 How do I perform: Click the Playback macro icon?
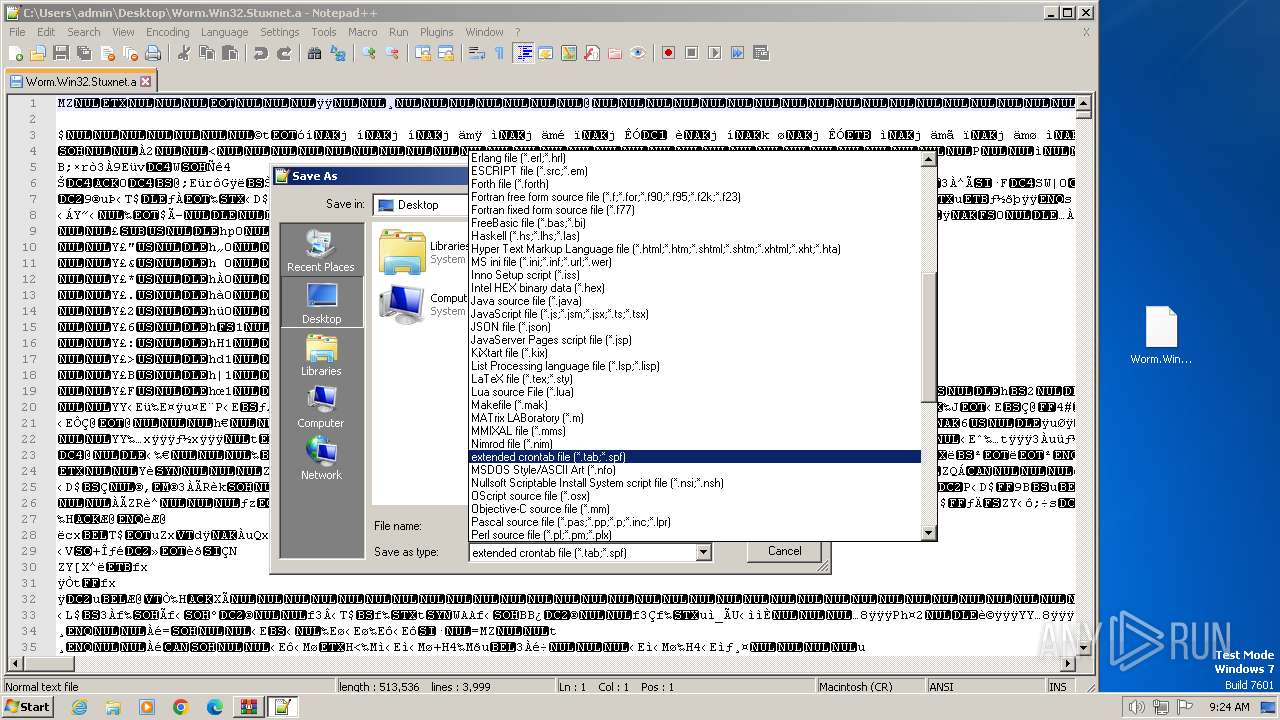pos(714,53)
